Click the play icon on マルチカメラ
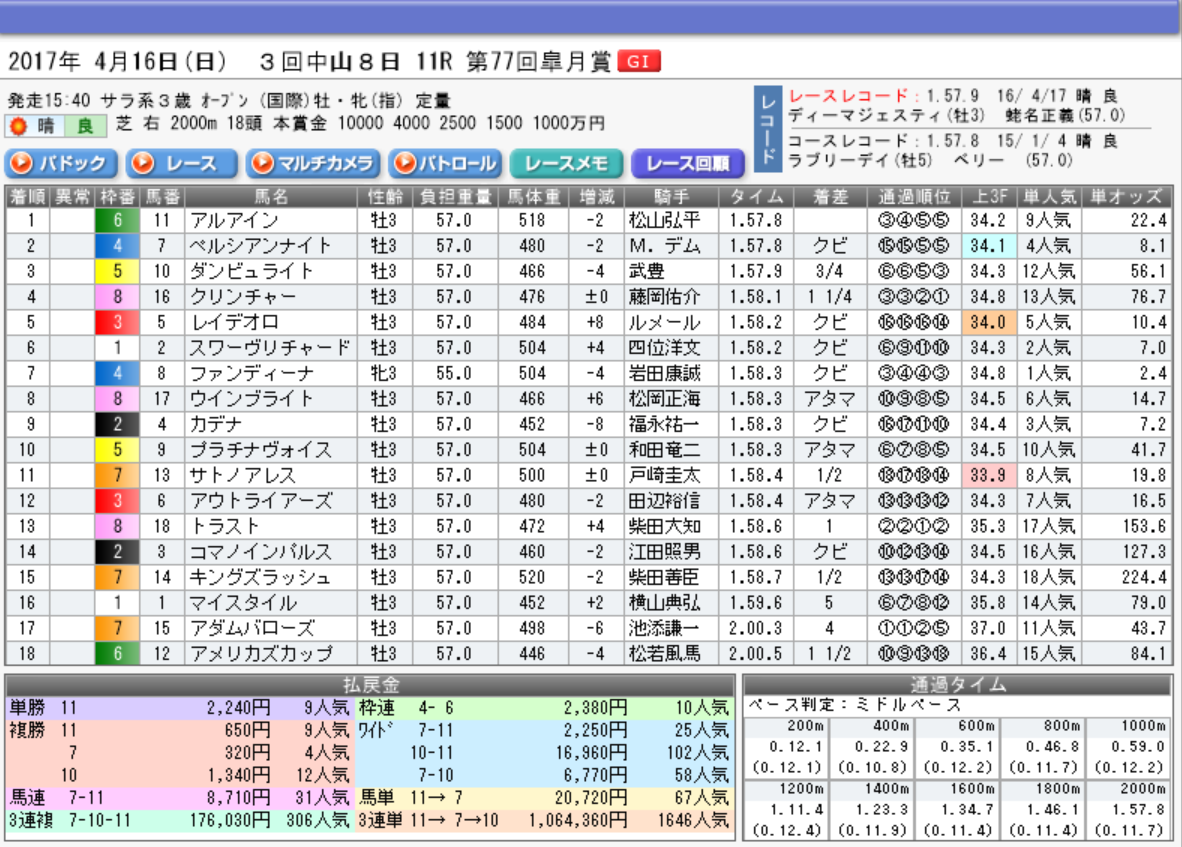Viewport: 1182px width, 847px height. [262, 163]
